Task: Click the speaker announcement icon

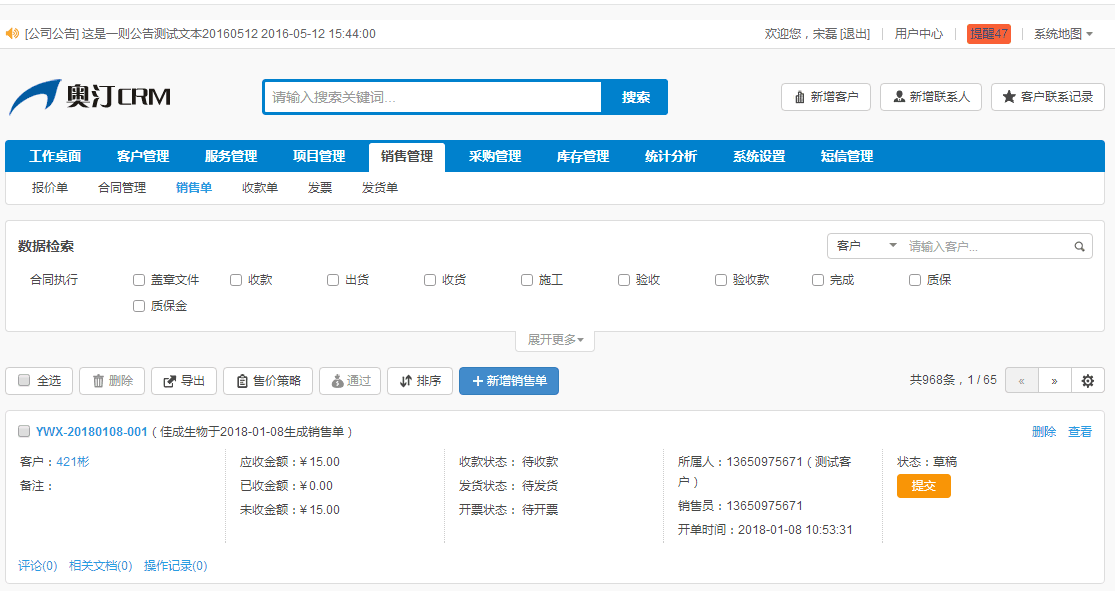Action: pyautogui.click(x=12, y=34)
